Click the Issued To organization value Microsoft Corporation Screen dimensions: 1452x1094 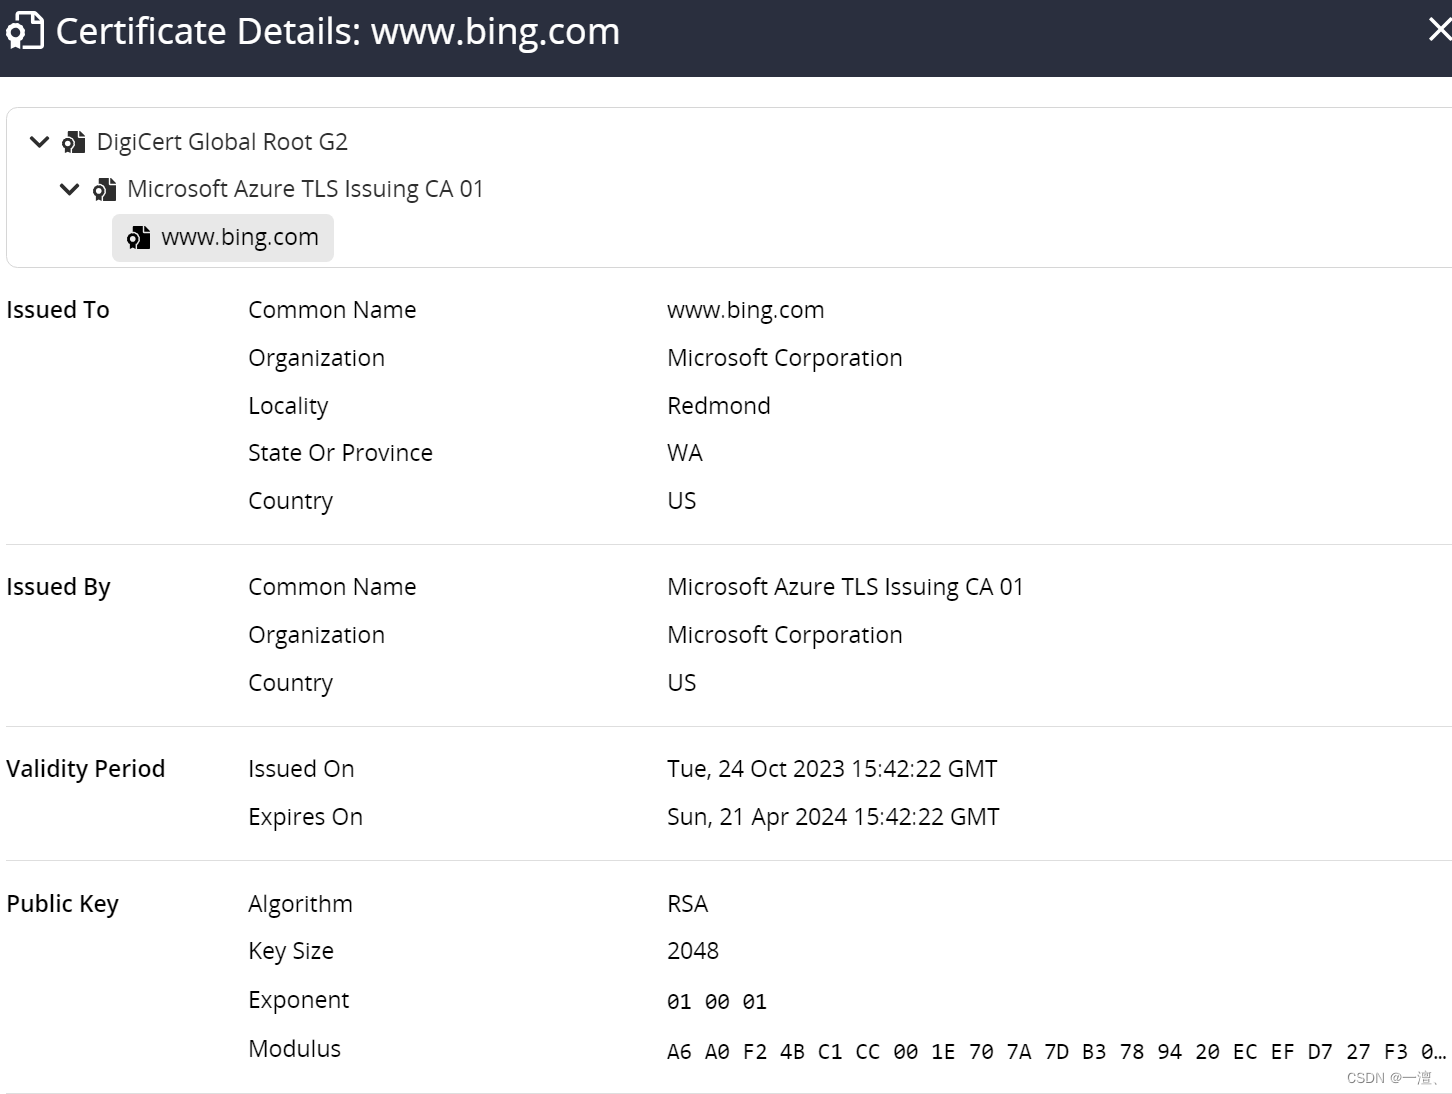[785, 358]
